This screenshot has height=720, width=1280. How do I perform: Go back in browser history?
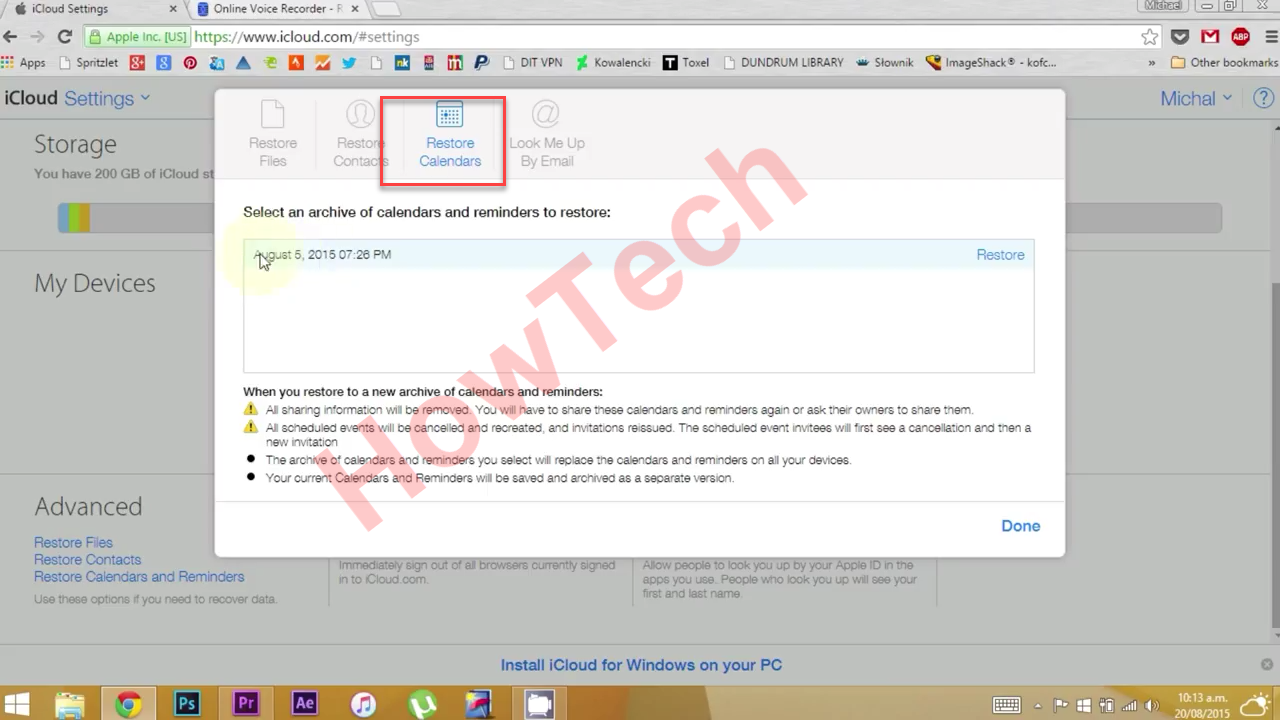point(11,36)
